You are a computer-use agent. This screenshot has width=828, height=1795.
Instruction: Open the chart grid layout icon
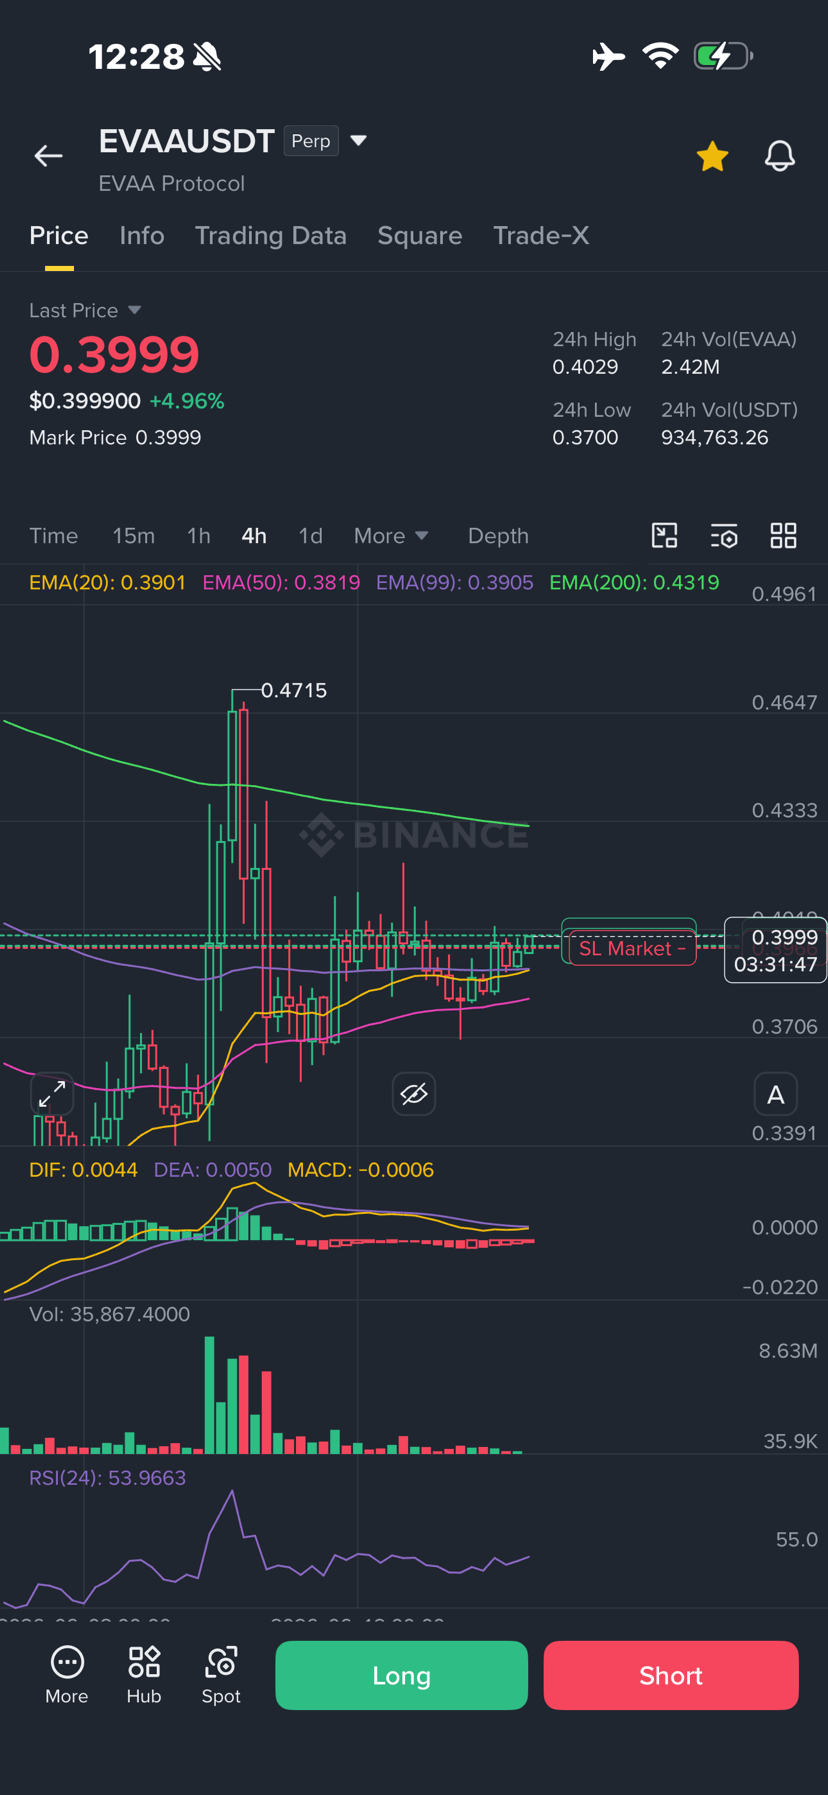coord(783,536)
